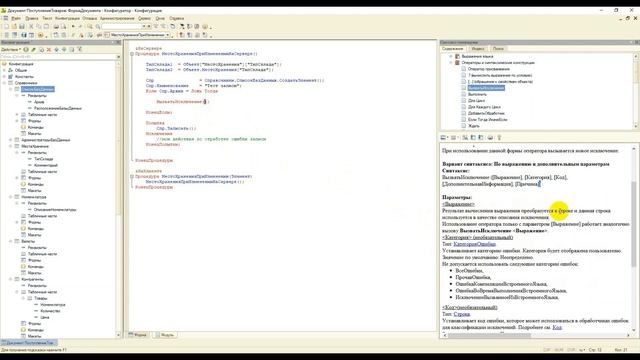Expand the Константы tree node

(x=4, y=77)
